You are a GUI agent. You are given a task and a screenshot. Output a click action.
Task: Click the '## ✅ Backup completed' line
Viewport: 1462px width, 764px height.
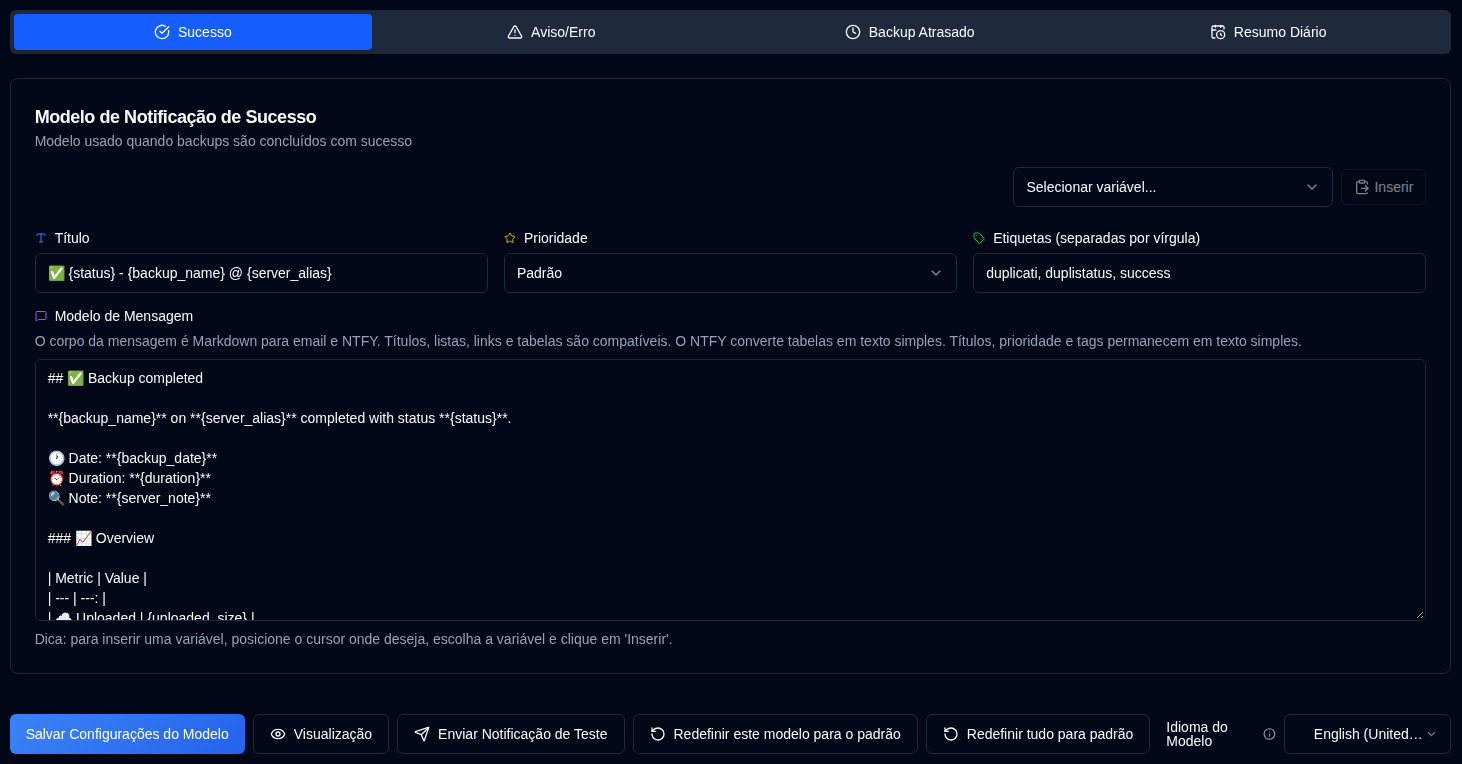[125, 378]
